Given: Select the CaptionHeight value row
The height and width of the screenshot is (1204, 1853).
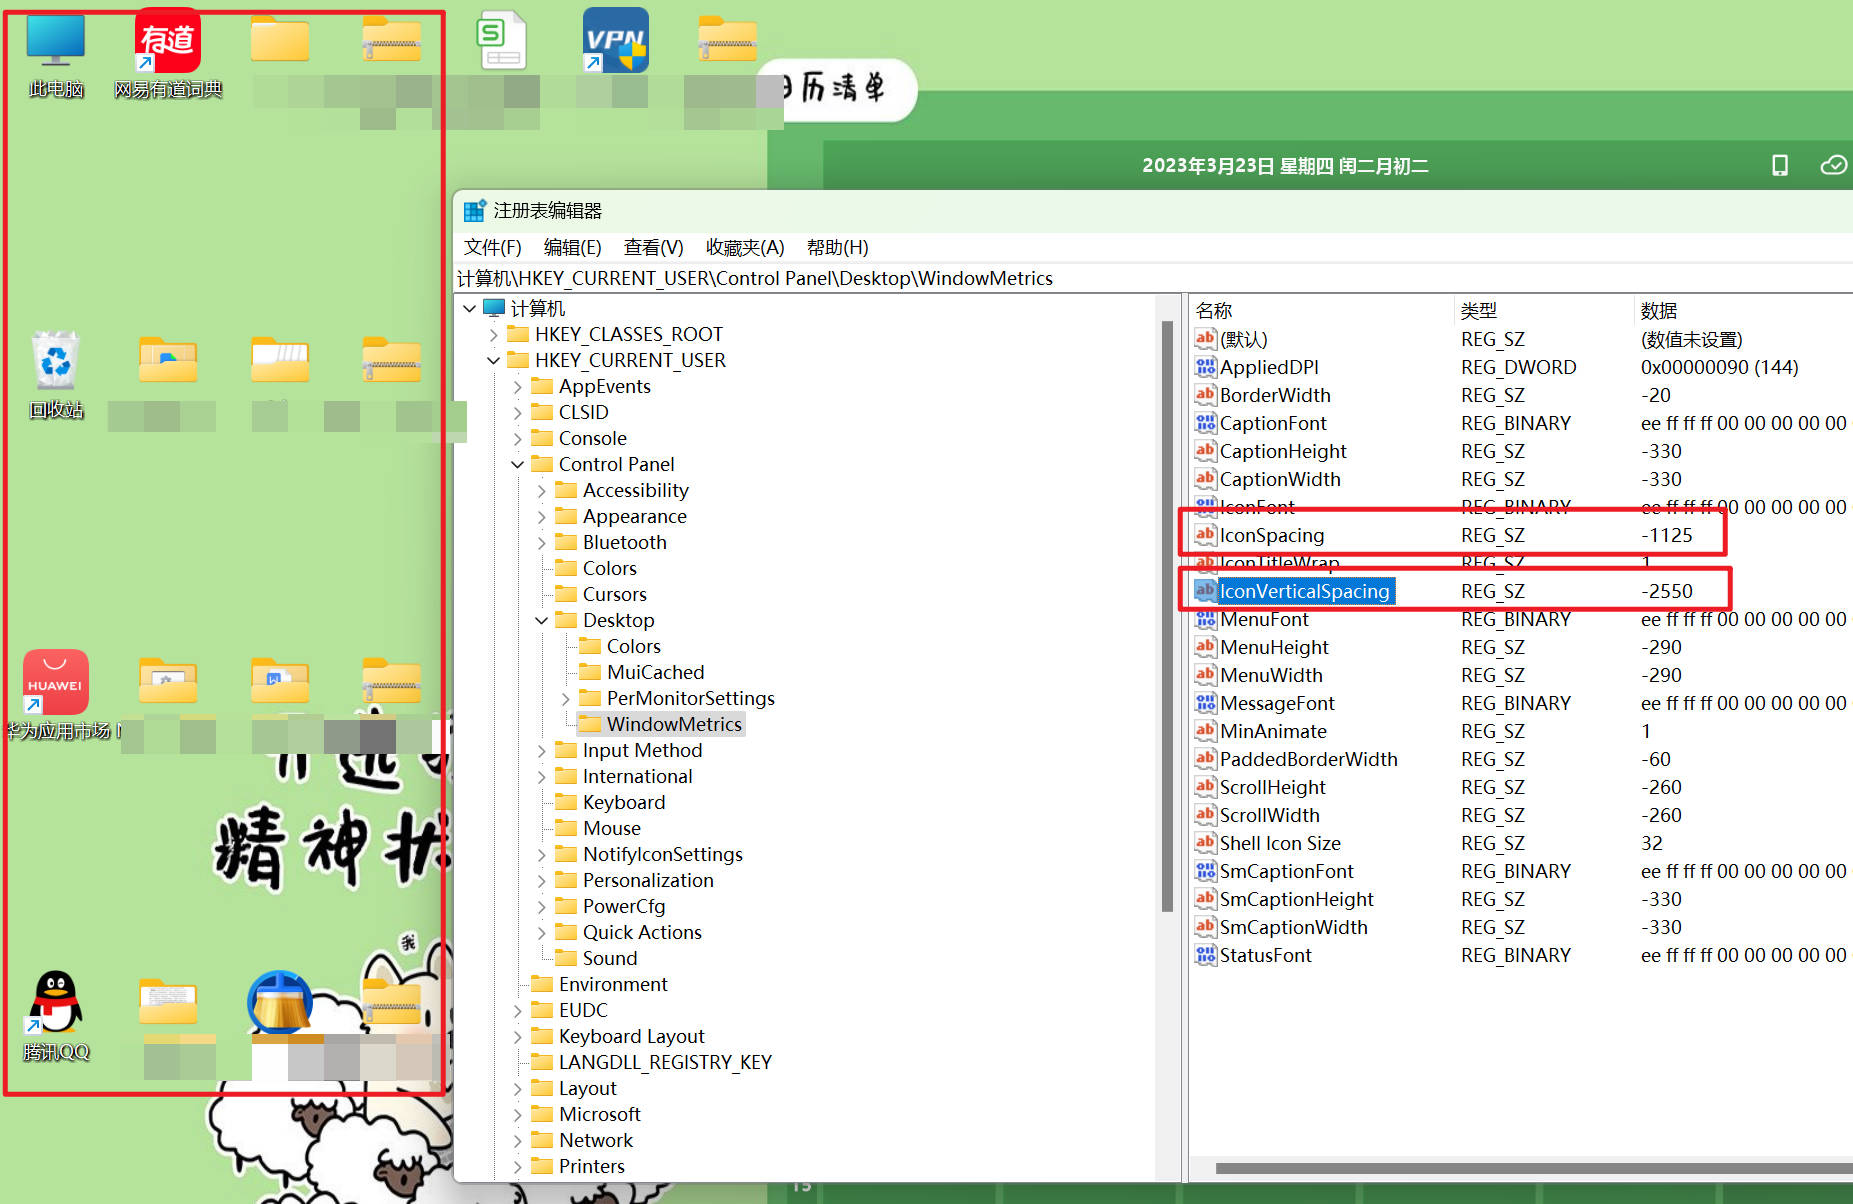Looking at the screenshot, I should tap(1283, 451).
